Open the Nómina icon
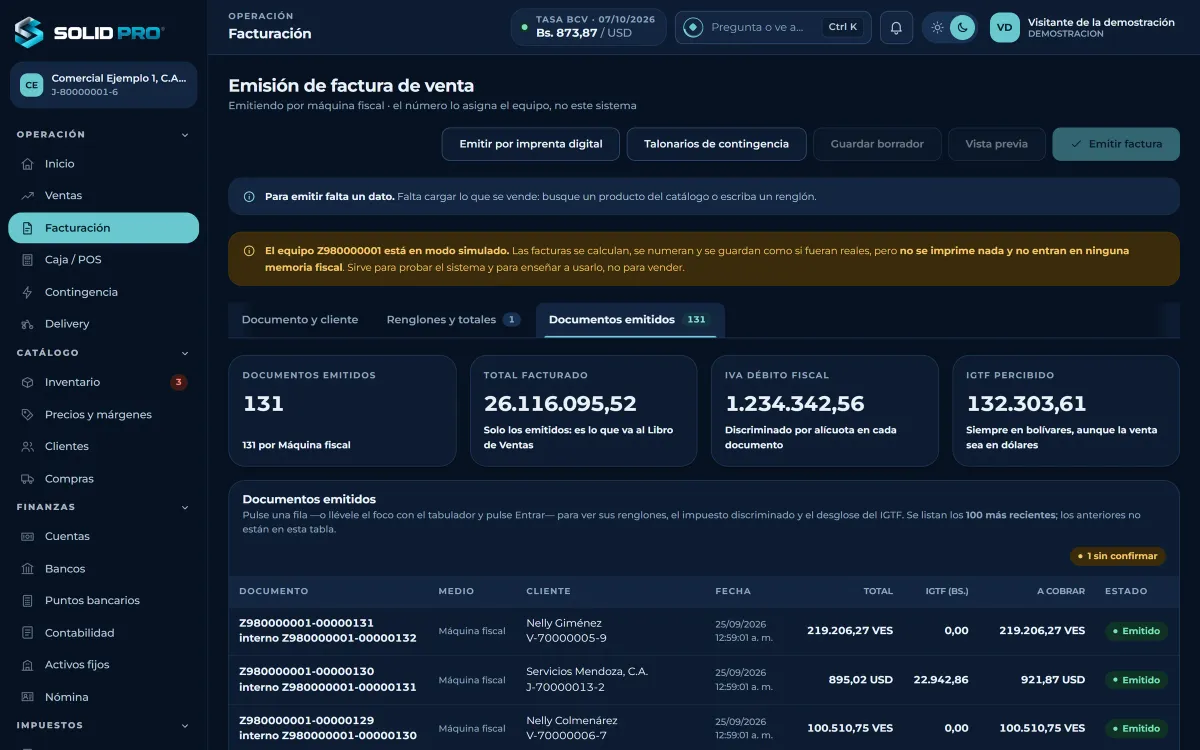 (27, 697)
